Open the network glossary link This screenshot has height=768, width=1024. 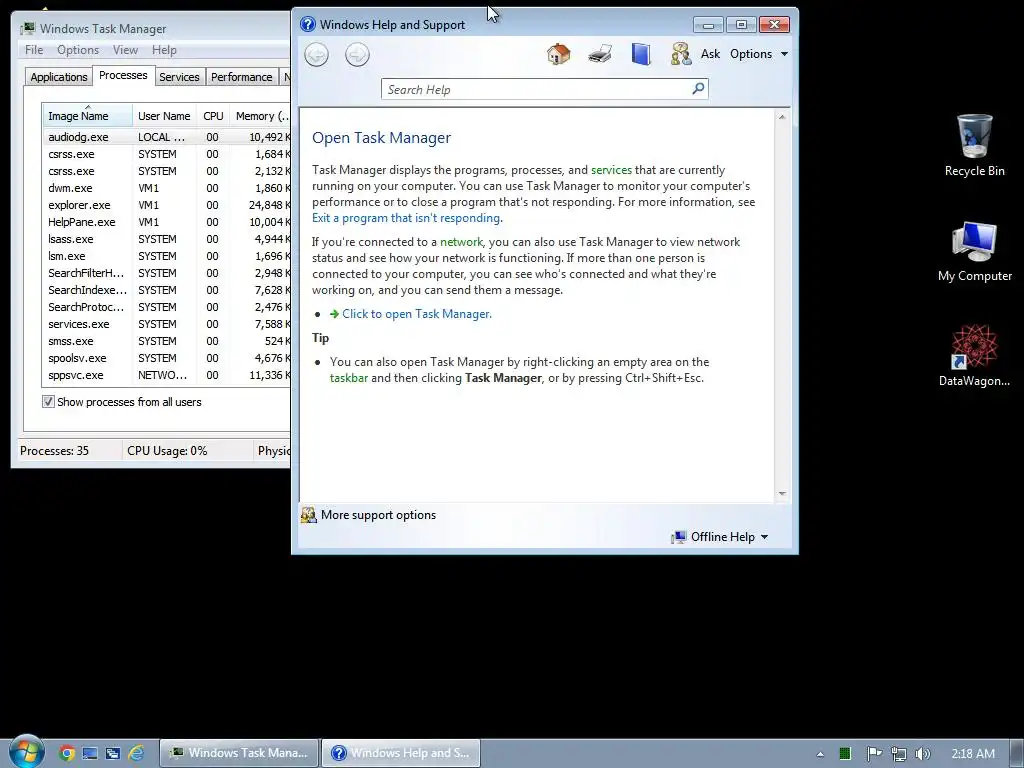tap(461, 242)
